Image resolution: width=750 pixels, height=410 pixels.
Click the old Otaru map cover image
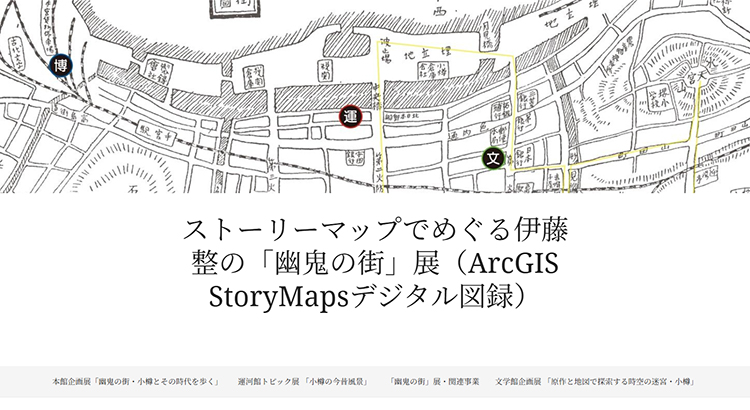pyautogui.click(x=375, y=96)
